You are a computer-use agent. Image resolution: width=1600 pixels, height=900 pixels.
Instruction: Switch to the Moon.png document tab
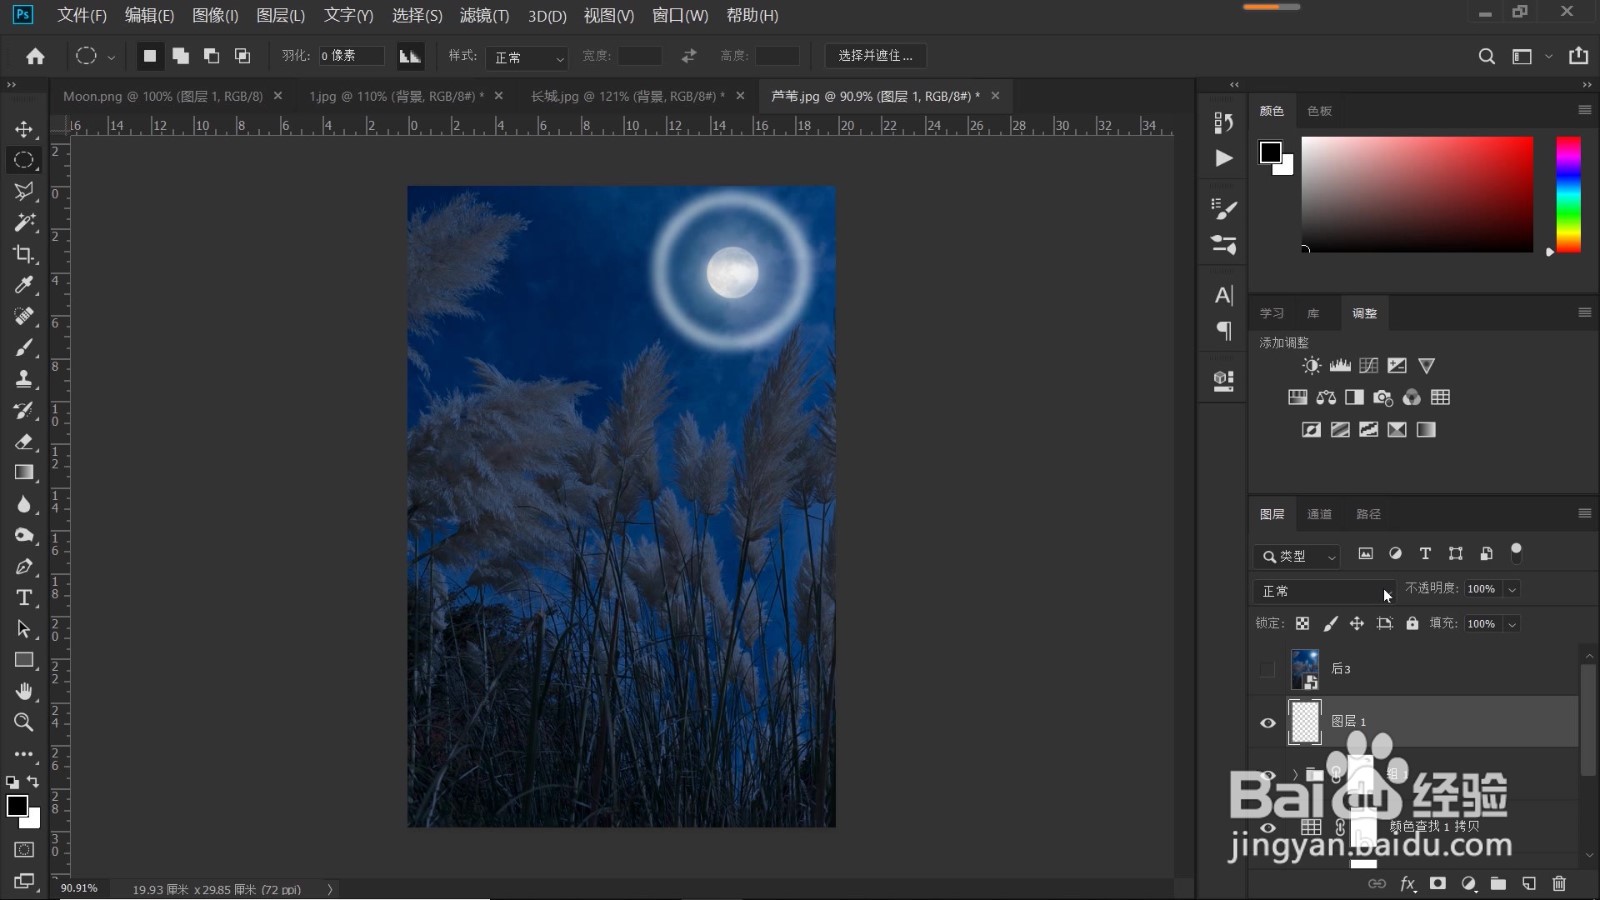pos(163,96)
